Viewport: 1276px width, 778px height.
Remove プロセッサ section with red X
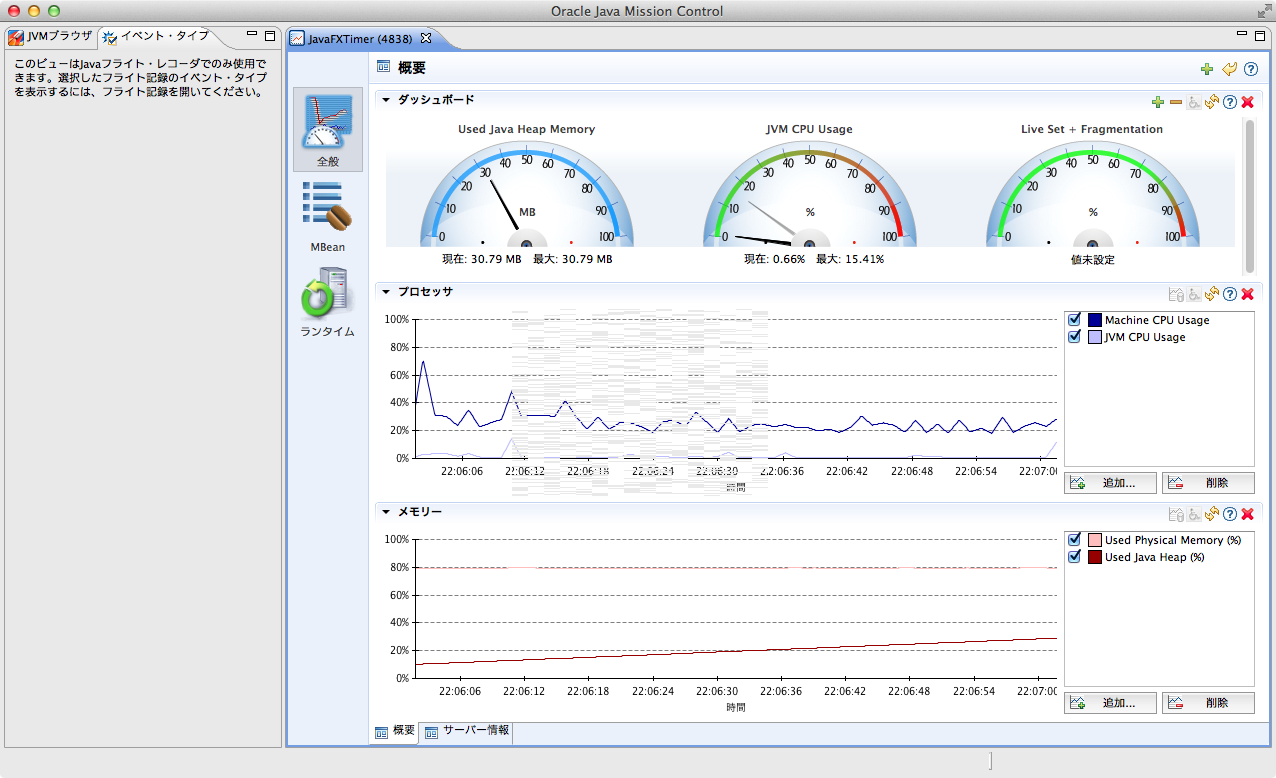pyautogui.click(x=1247, y=294)
